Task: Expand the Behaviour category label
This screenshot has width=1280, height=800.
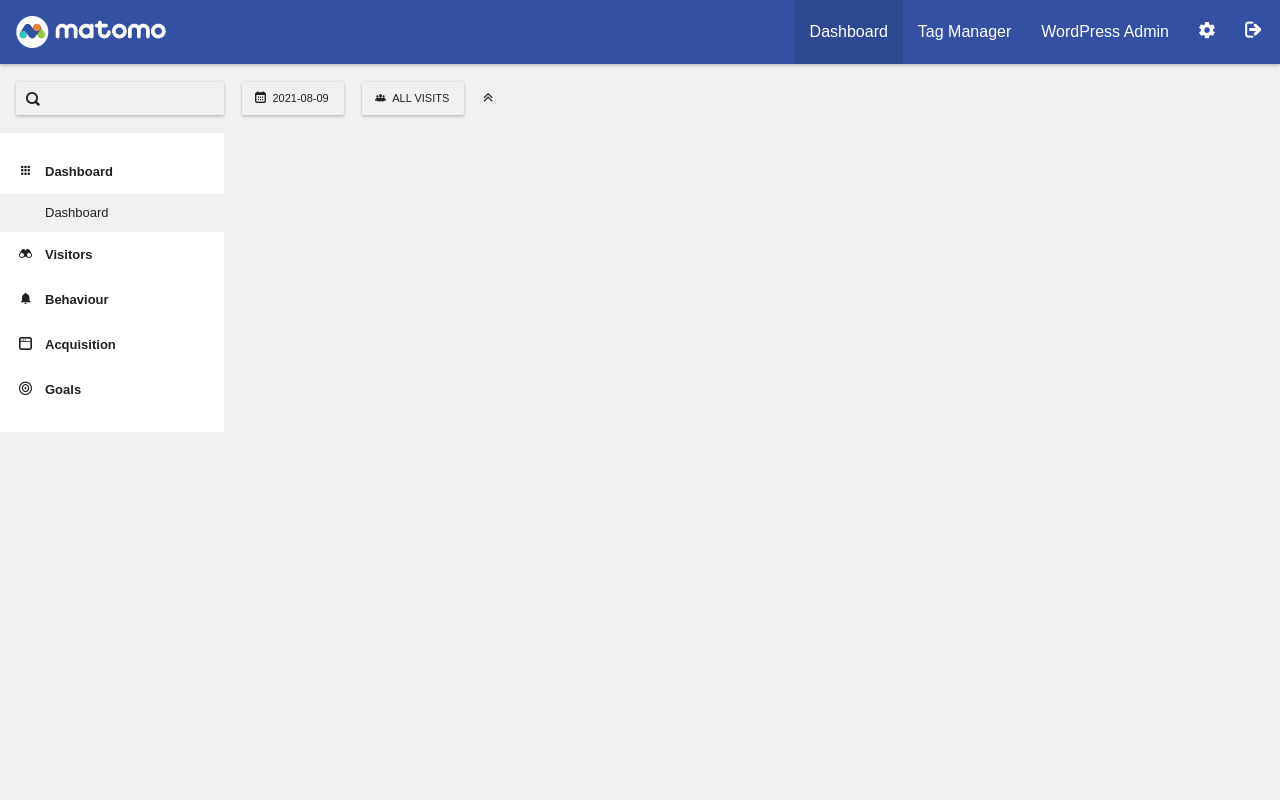Action: (x=77, y=300)
